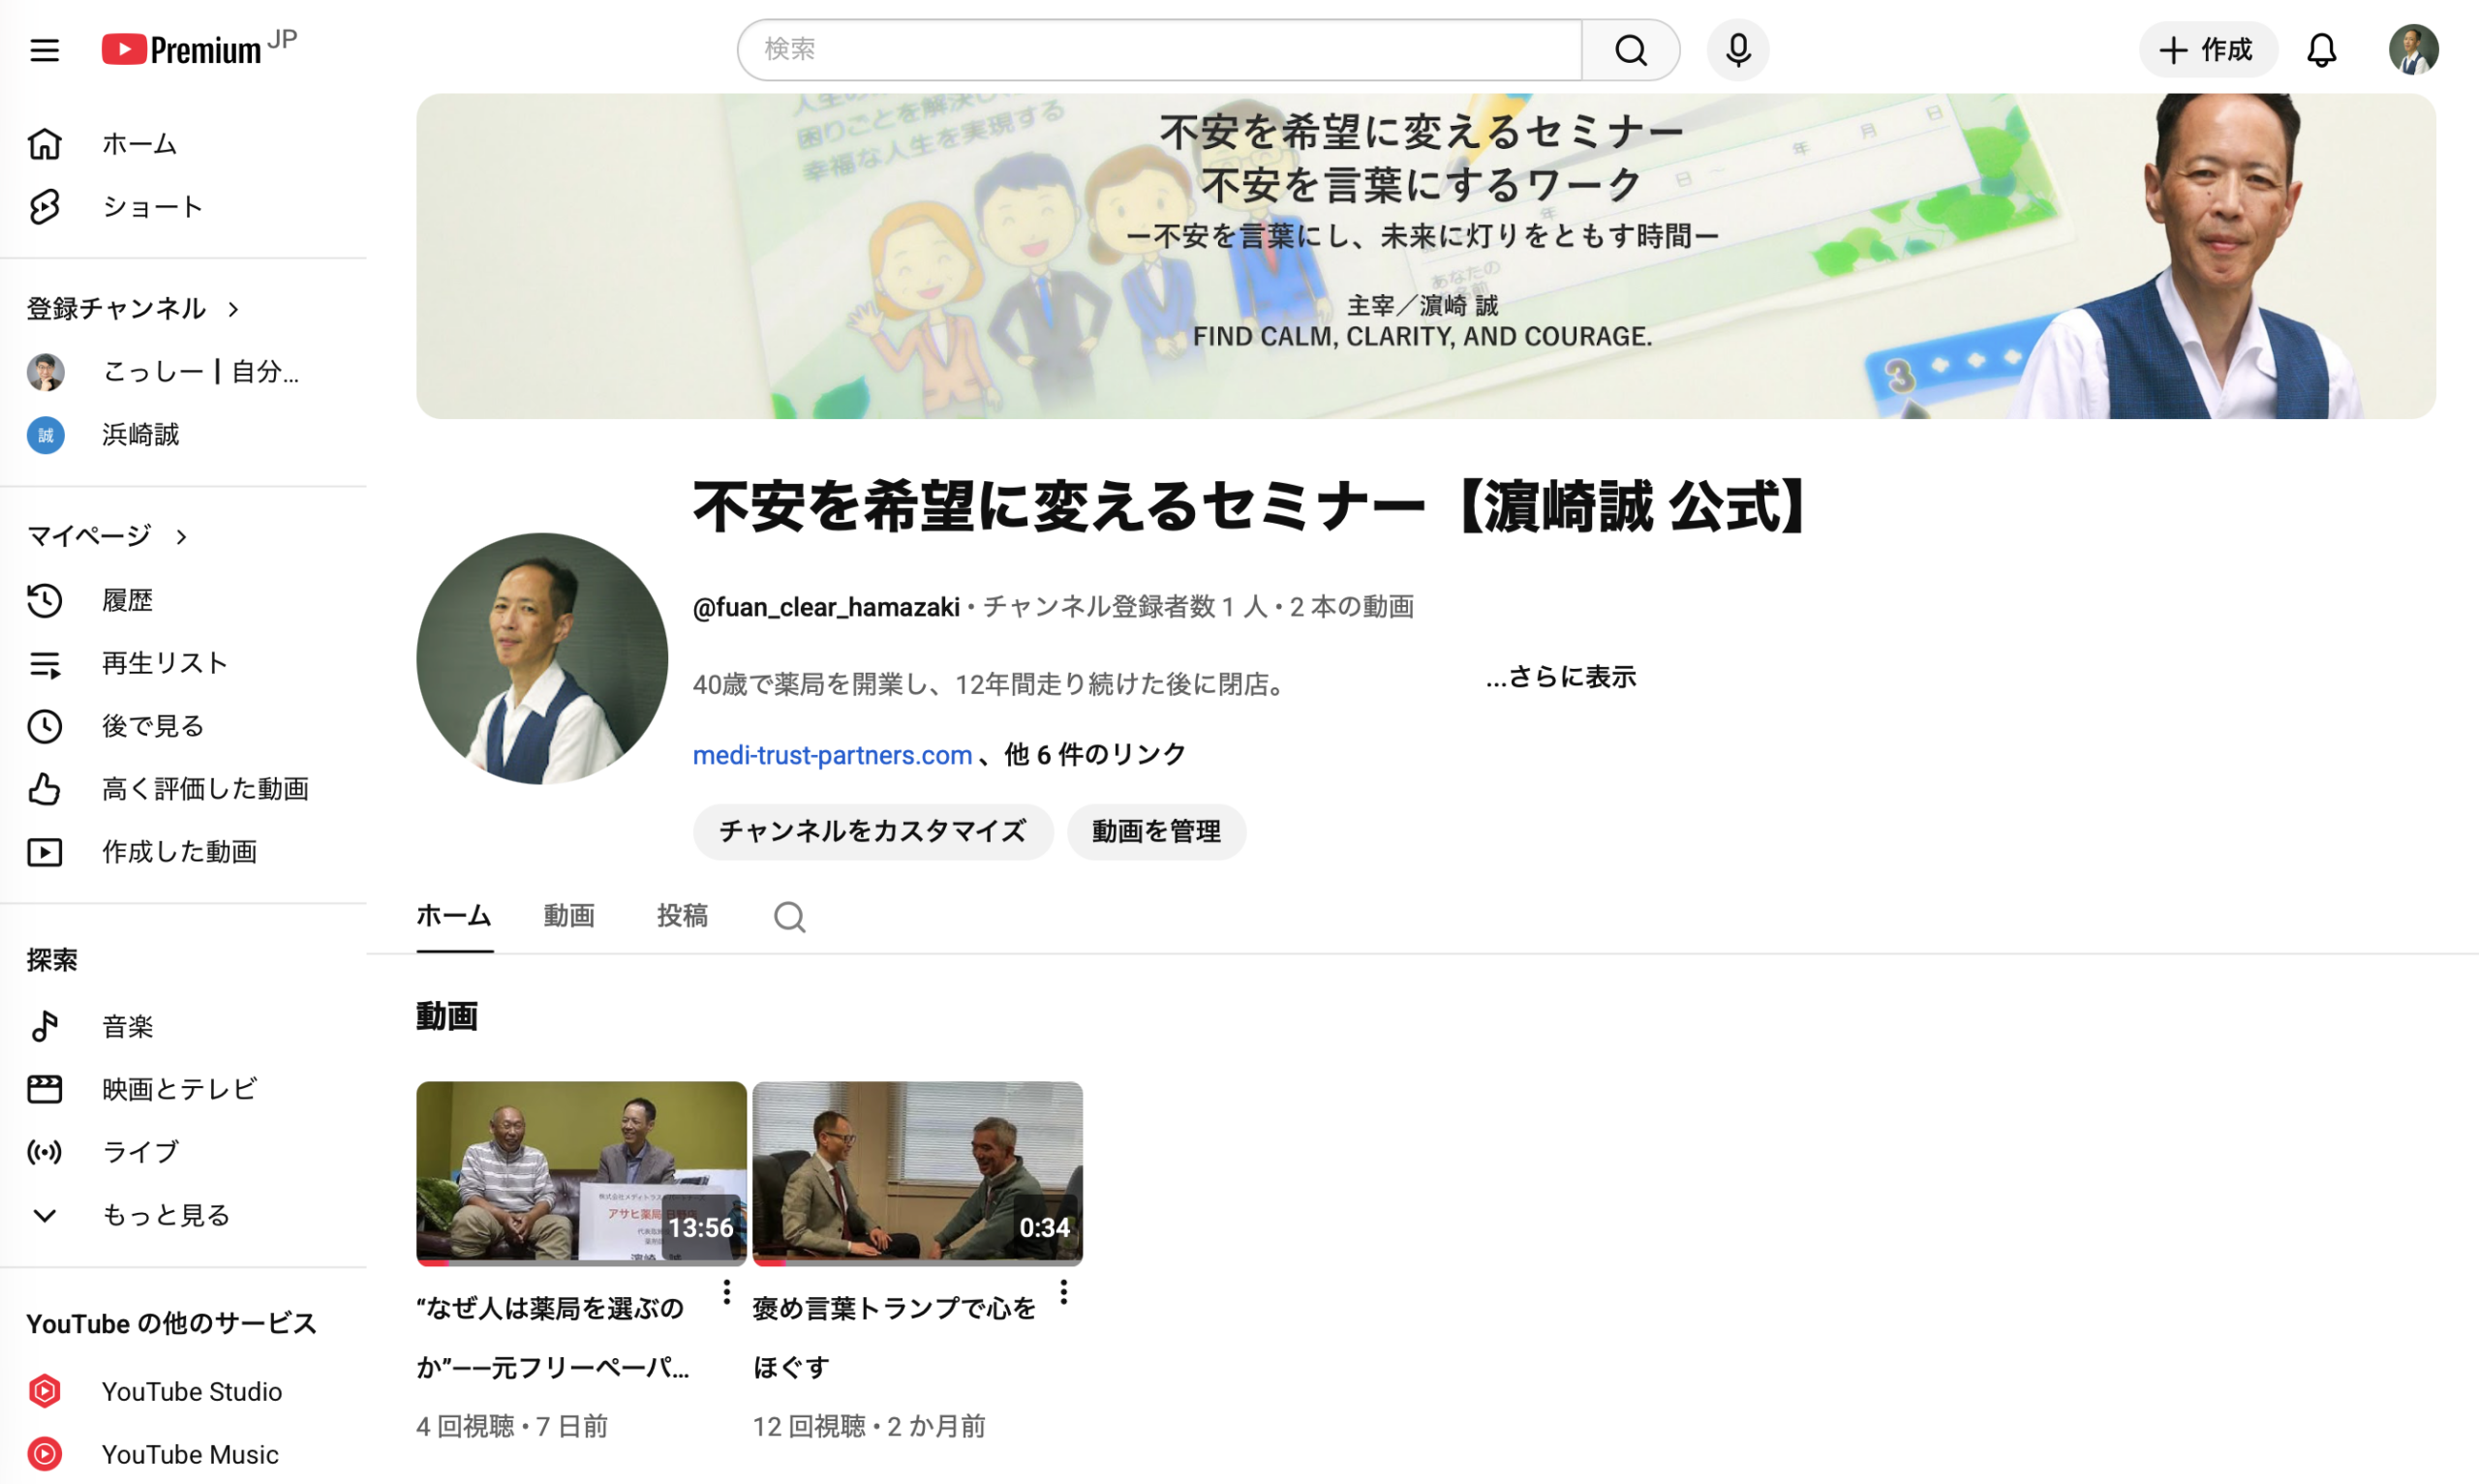The image size is (2479, 1484).
Task: Show full description via ...さらに表示
Action: (x=1560, y=676)
